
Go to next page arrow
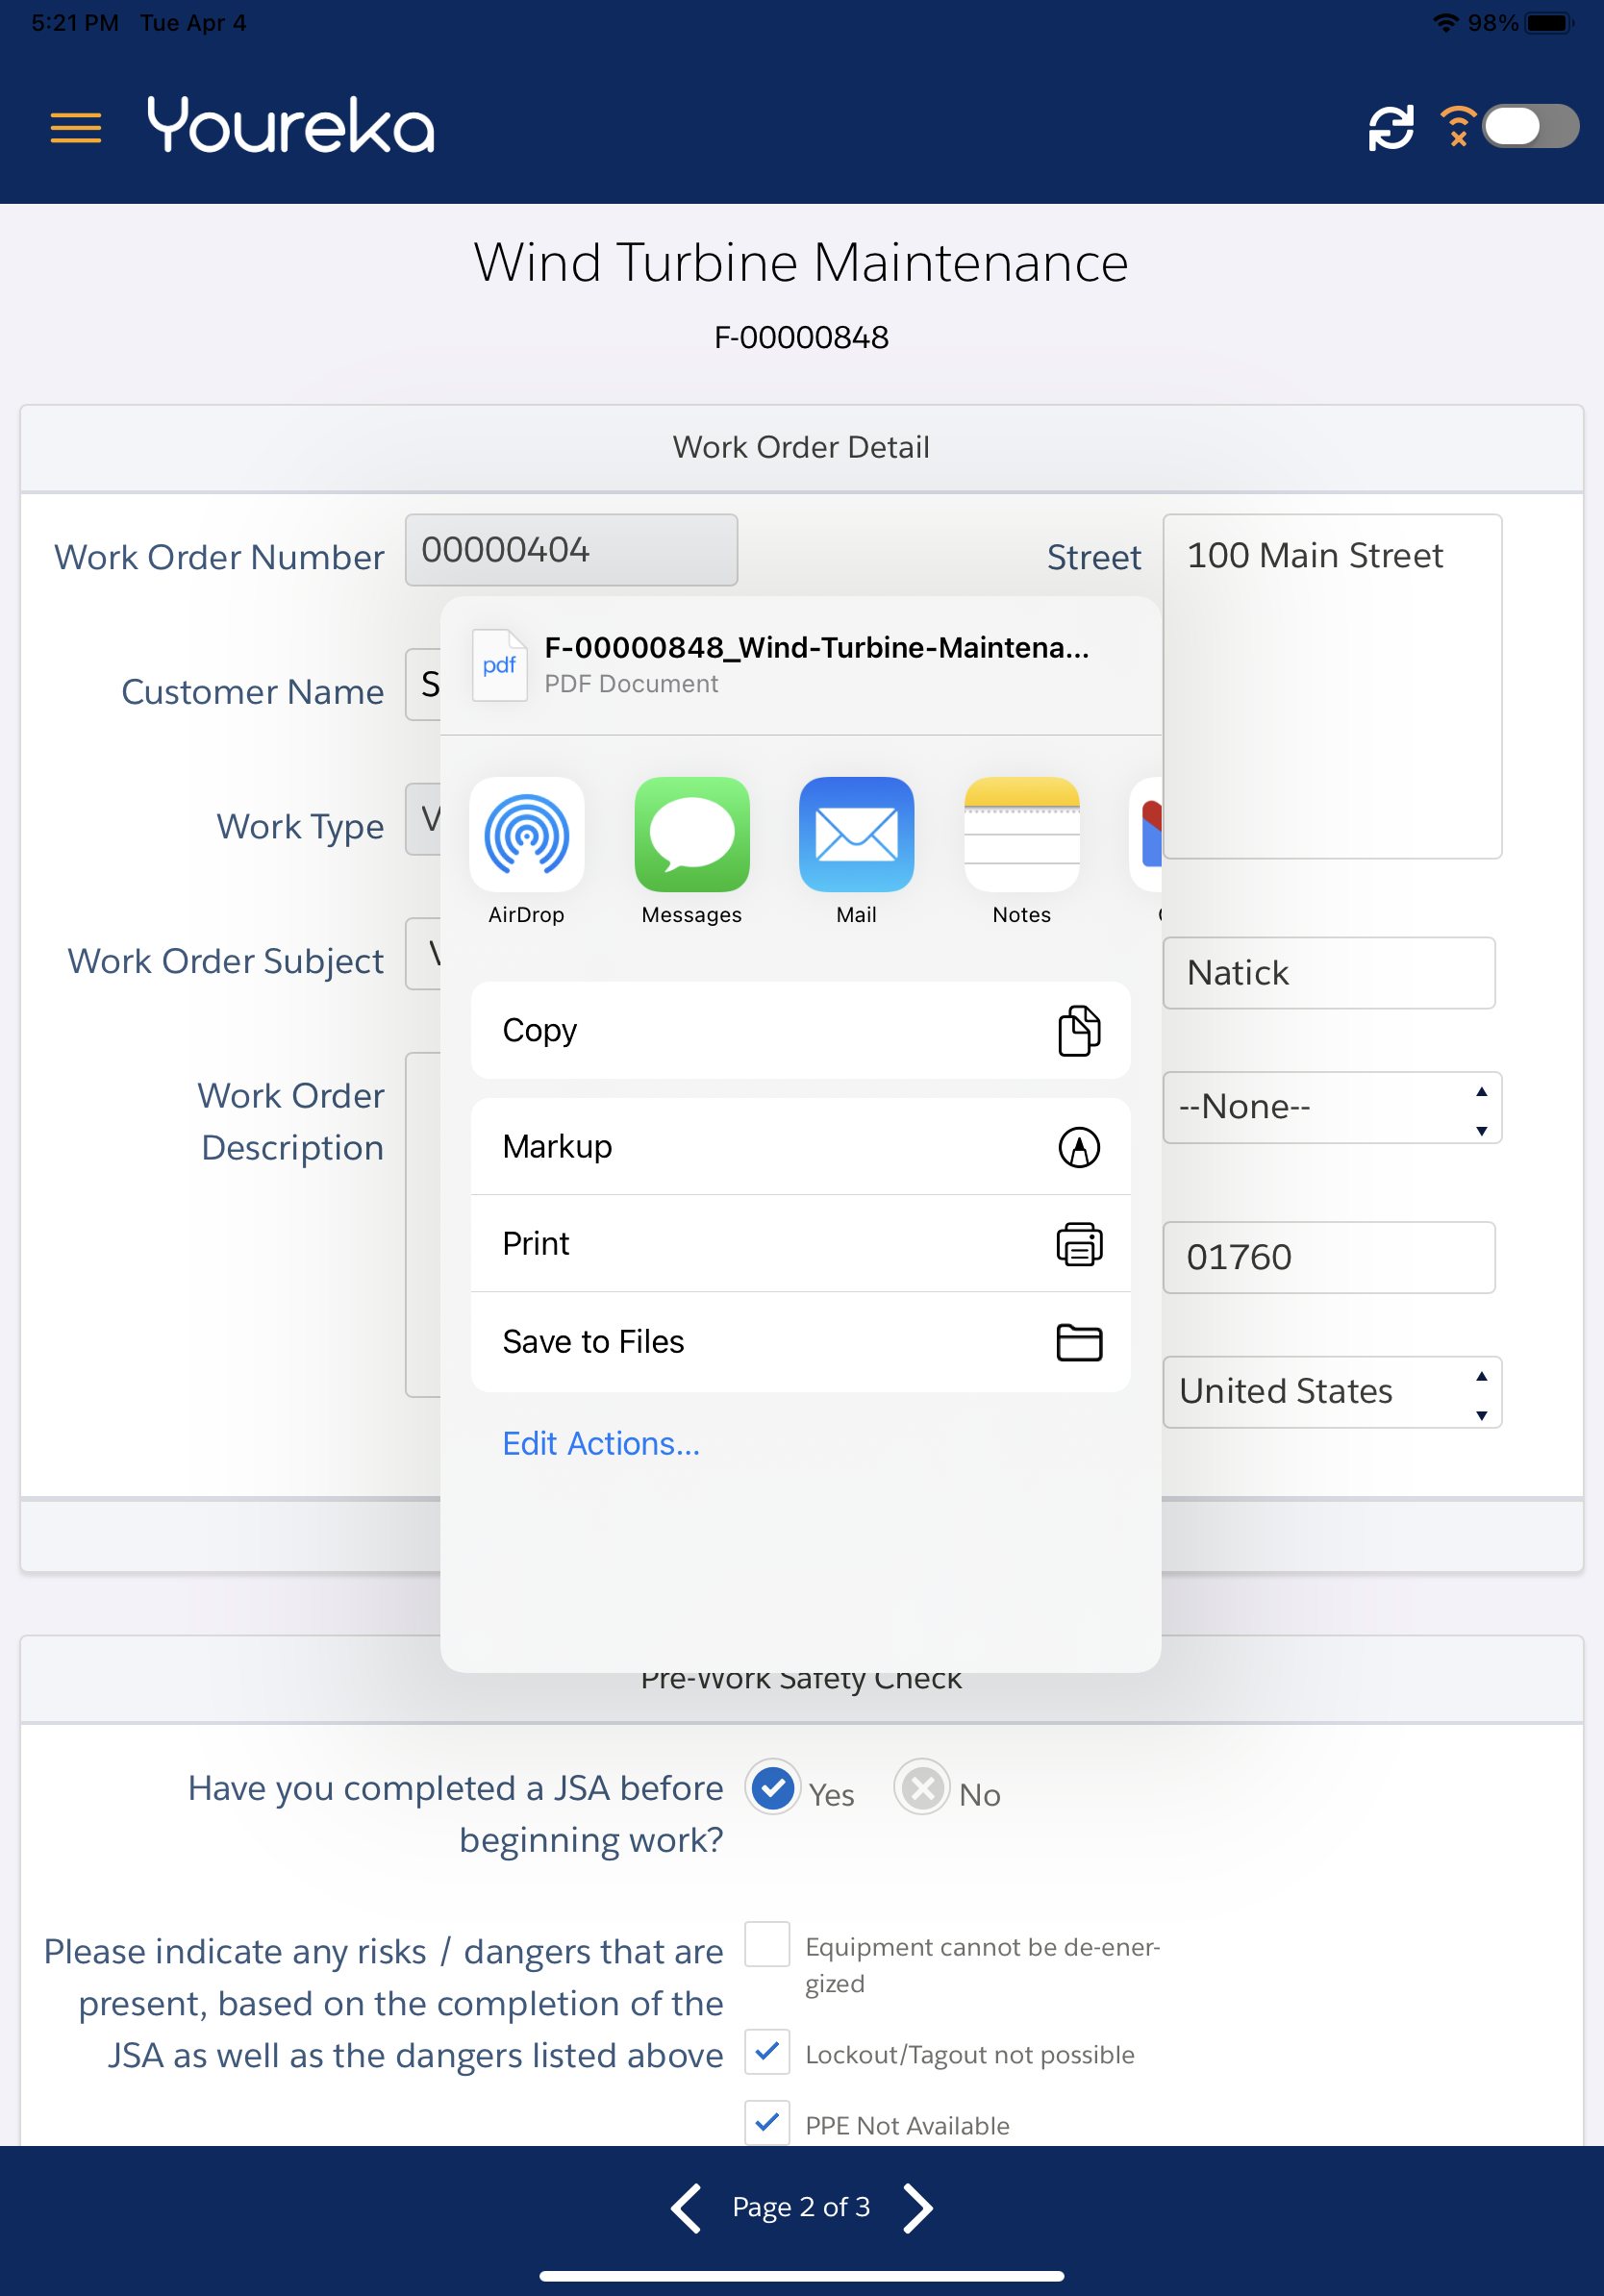tap(917, 2208)
